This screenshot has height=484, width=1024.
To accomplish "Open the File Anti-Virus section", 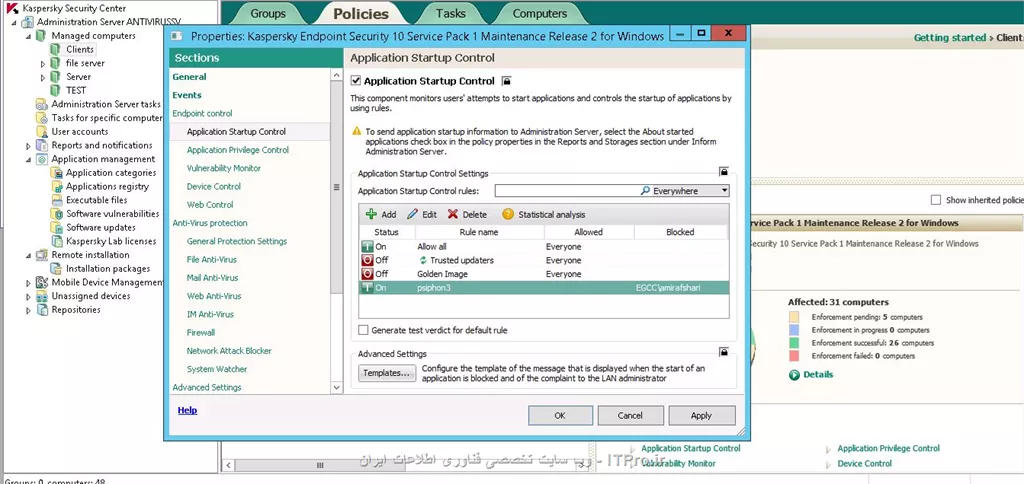I will (x=212, y=260).
